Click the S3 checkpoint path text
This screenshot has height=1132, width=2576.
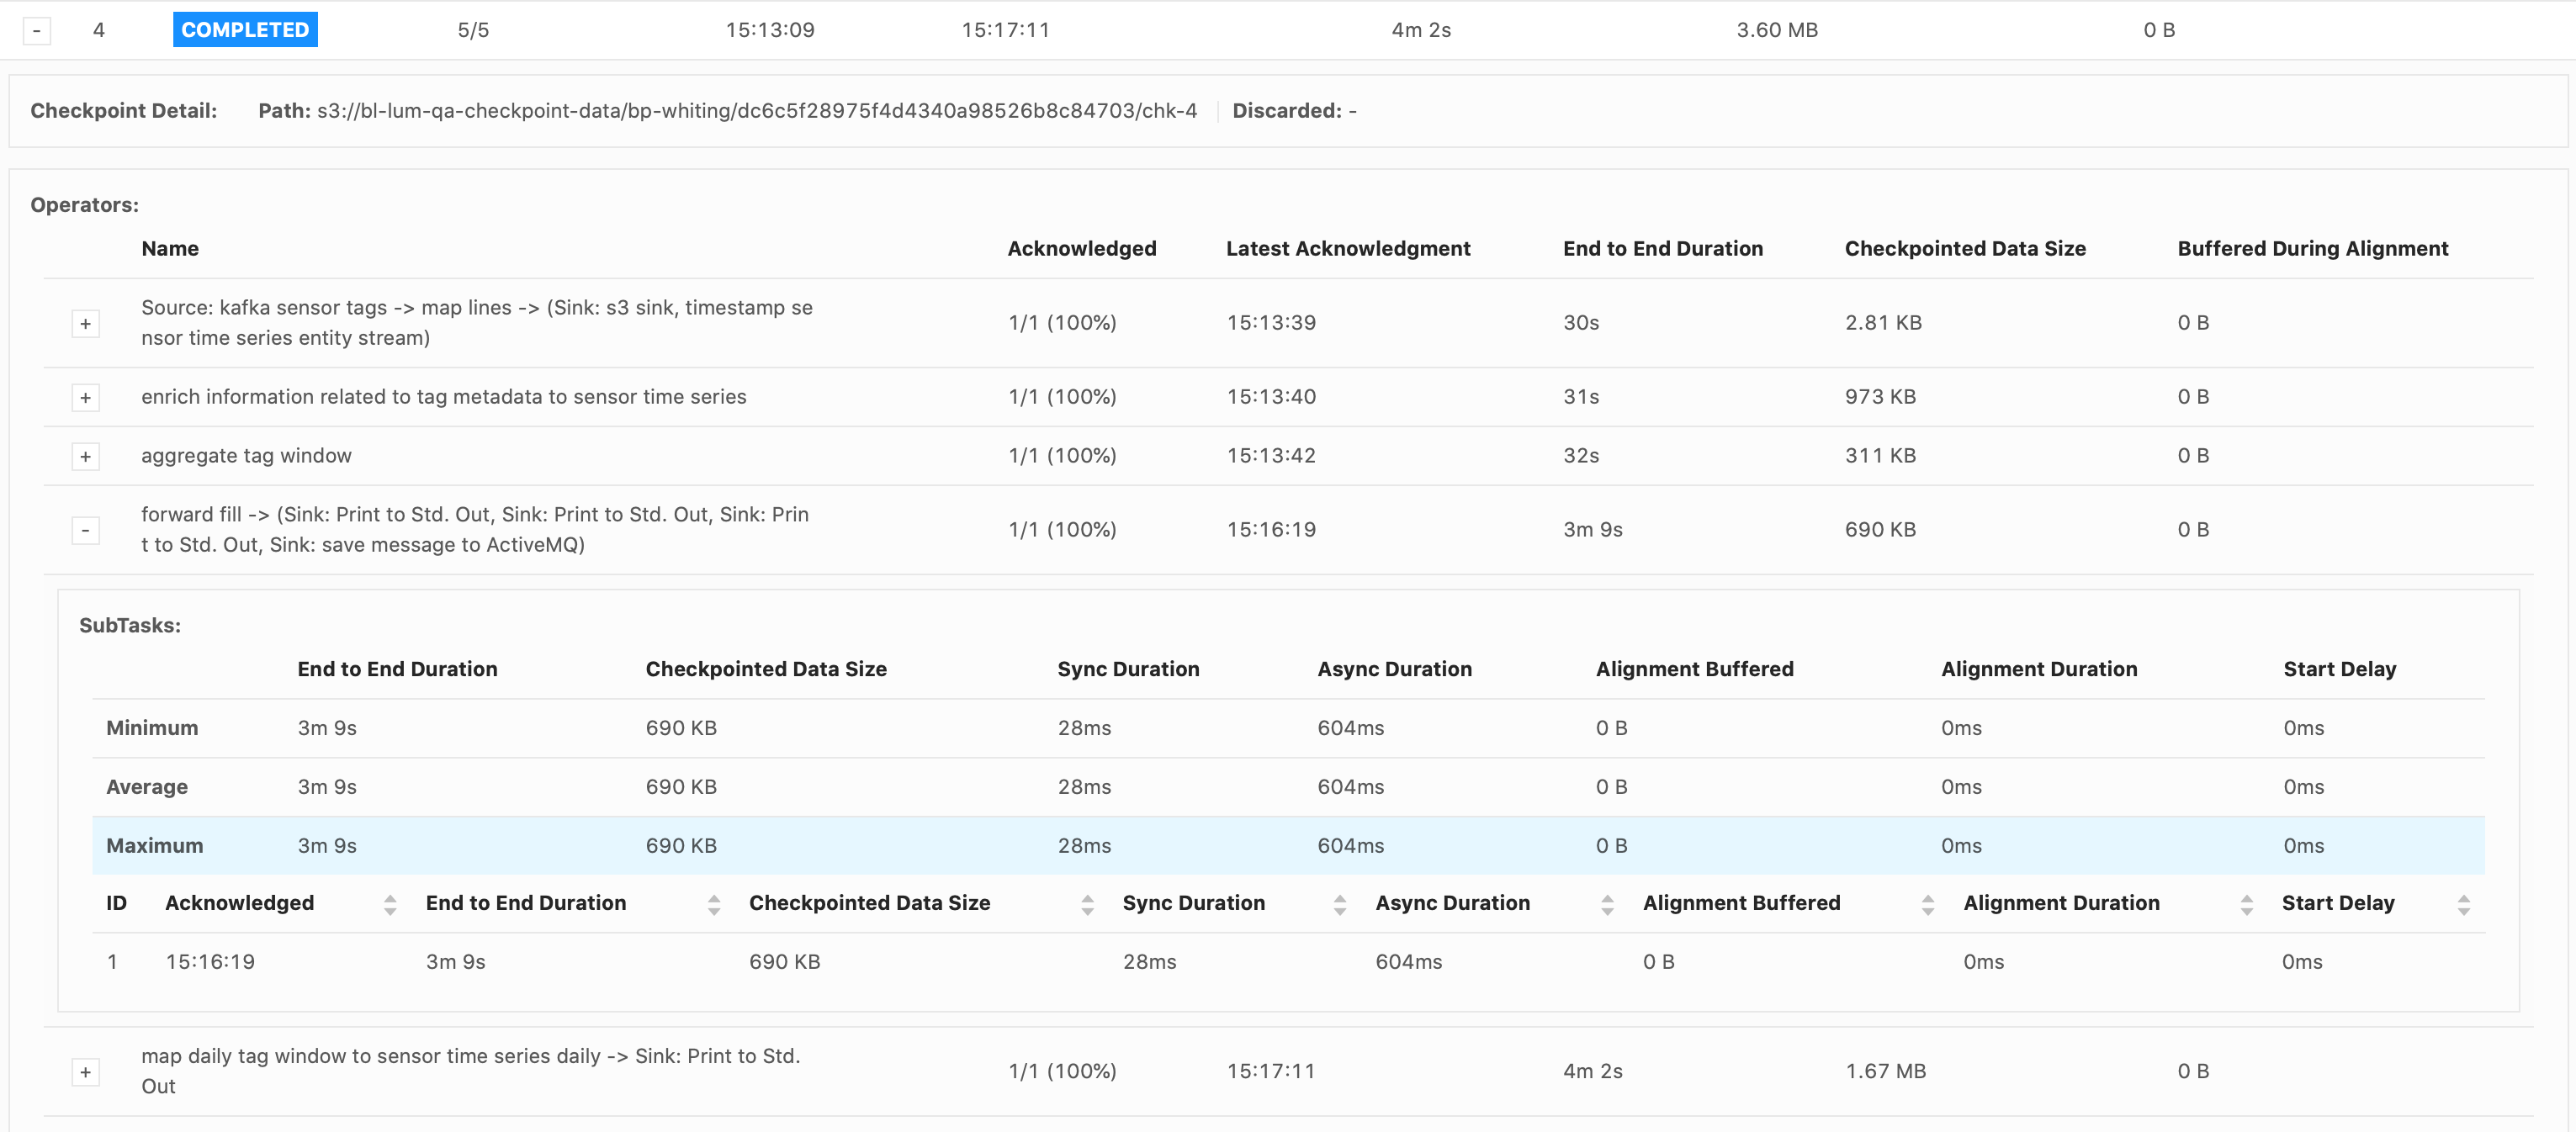tap(756, 111)
